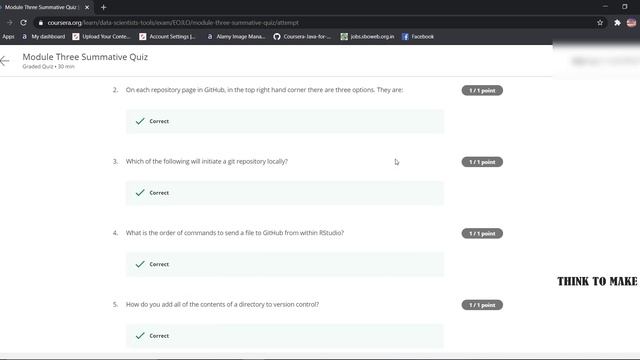Open the Account Settings bookmark
The image size is (640, 360).
coord(167,37)
